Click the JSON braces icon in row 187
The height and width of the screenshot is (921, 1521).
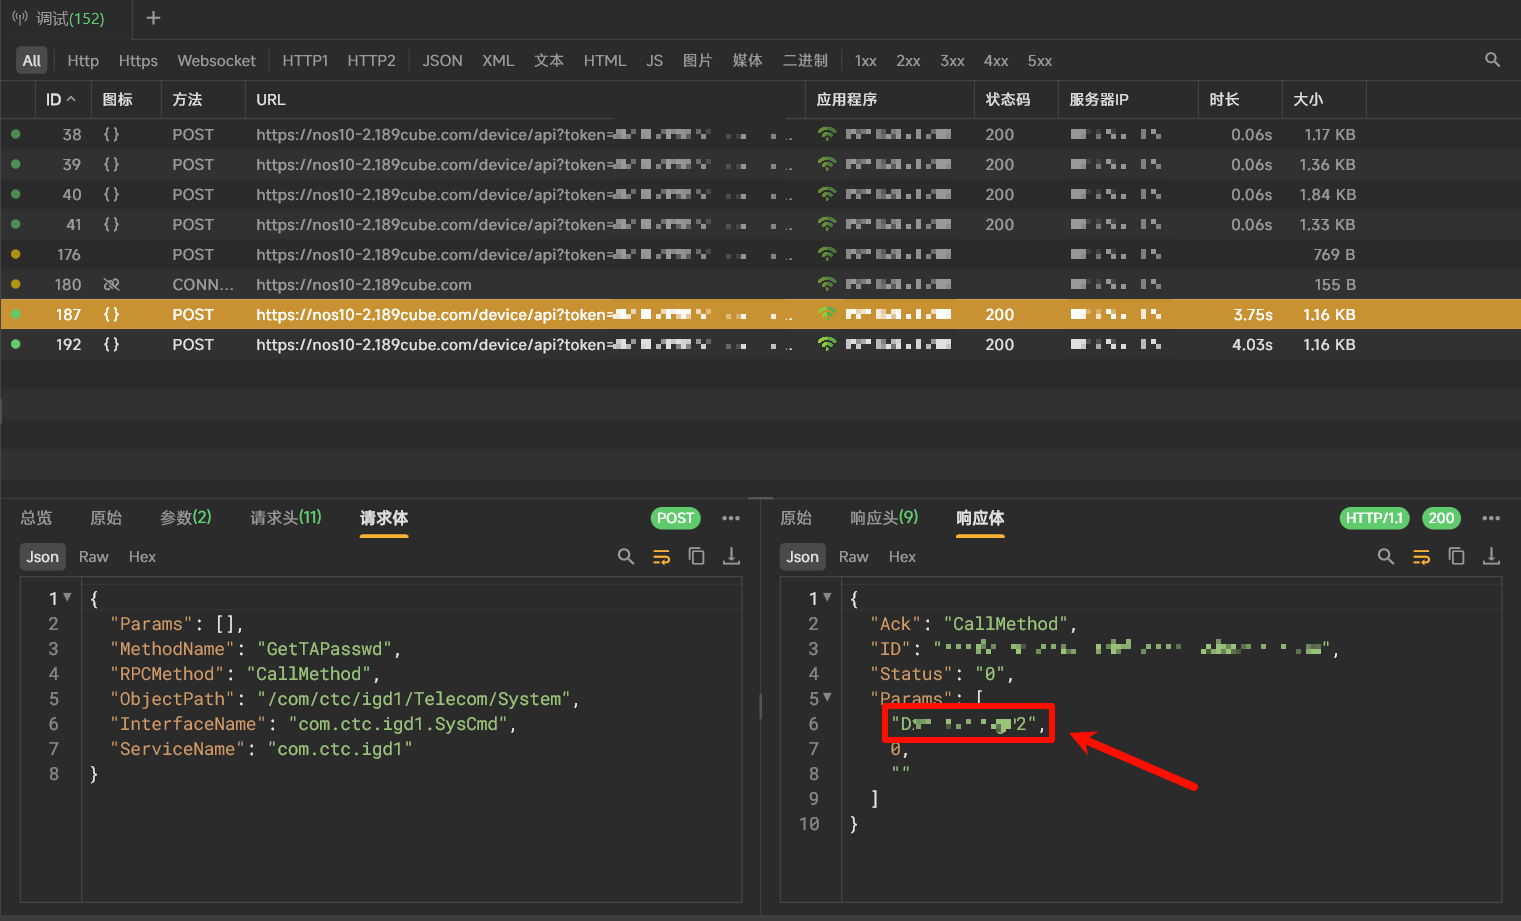(x=111, y=314)
